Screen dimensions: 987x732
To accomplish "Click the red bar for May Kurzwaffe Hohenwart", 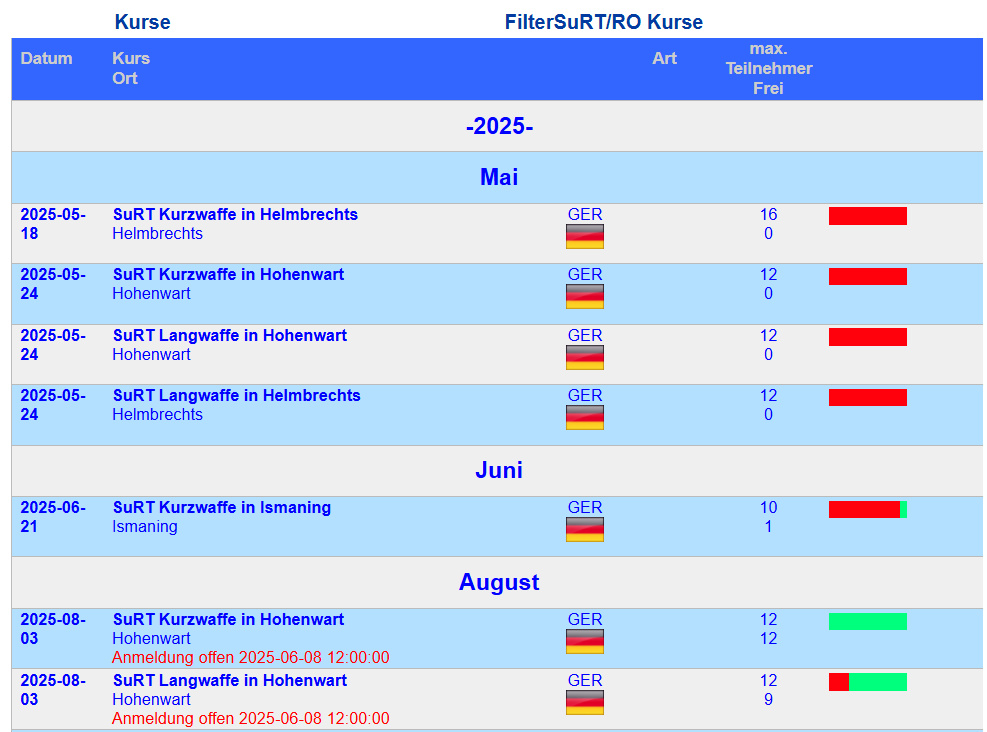I will [x=868, y=276].
